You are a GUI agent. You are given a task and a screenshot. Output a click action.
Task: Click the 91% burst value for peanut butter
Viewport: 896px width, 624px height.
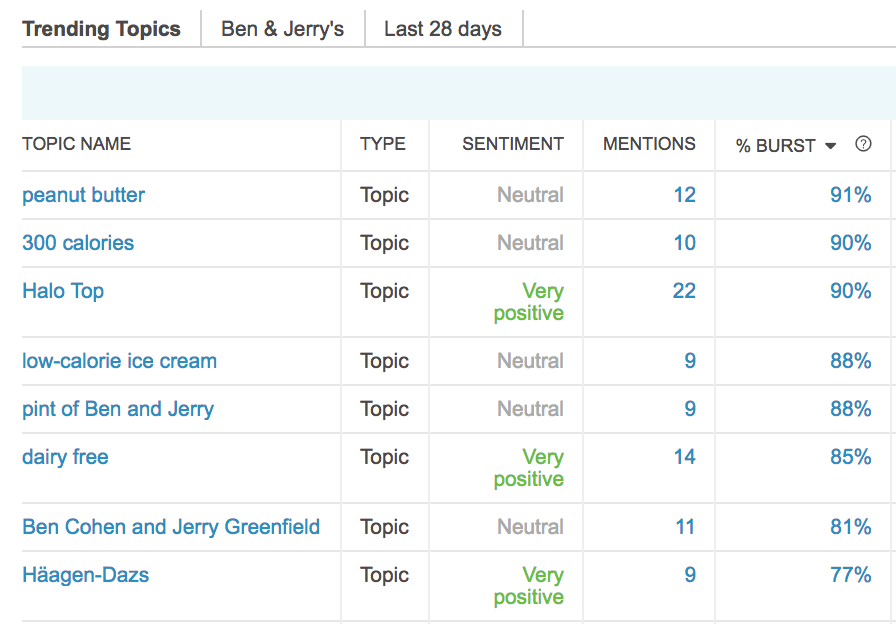(x=850, y=195)
